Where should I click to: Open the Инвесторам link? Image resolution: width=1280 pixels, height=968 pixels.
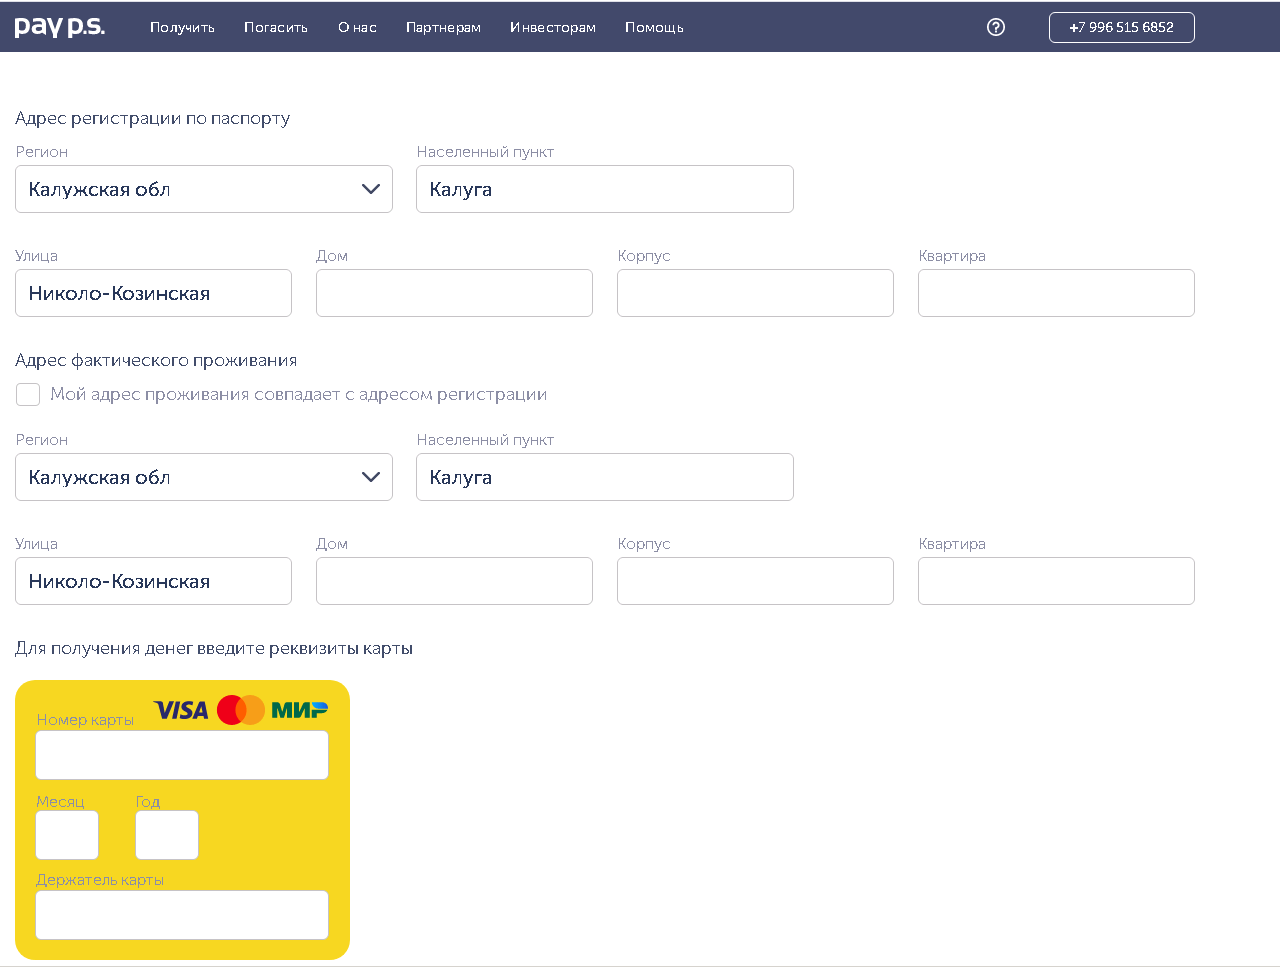point(552,27)
